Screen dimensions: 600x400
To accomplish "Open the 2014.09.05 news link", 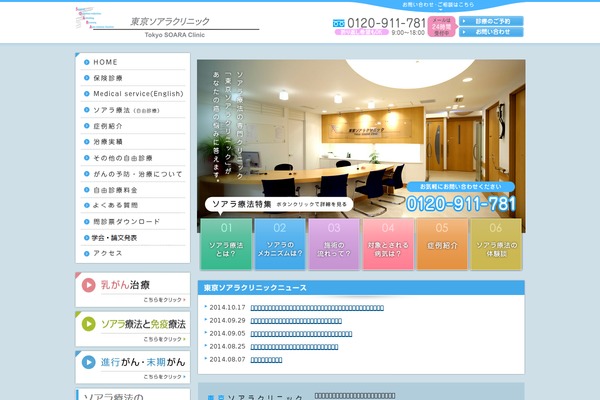I will coord(301,334).
